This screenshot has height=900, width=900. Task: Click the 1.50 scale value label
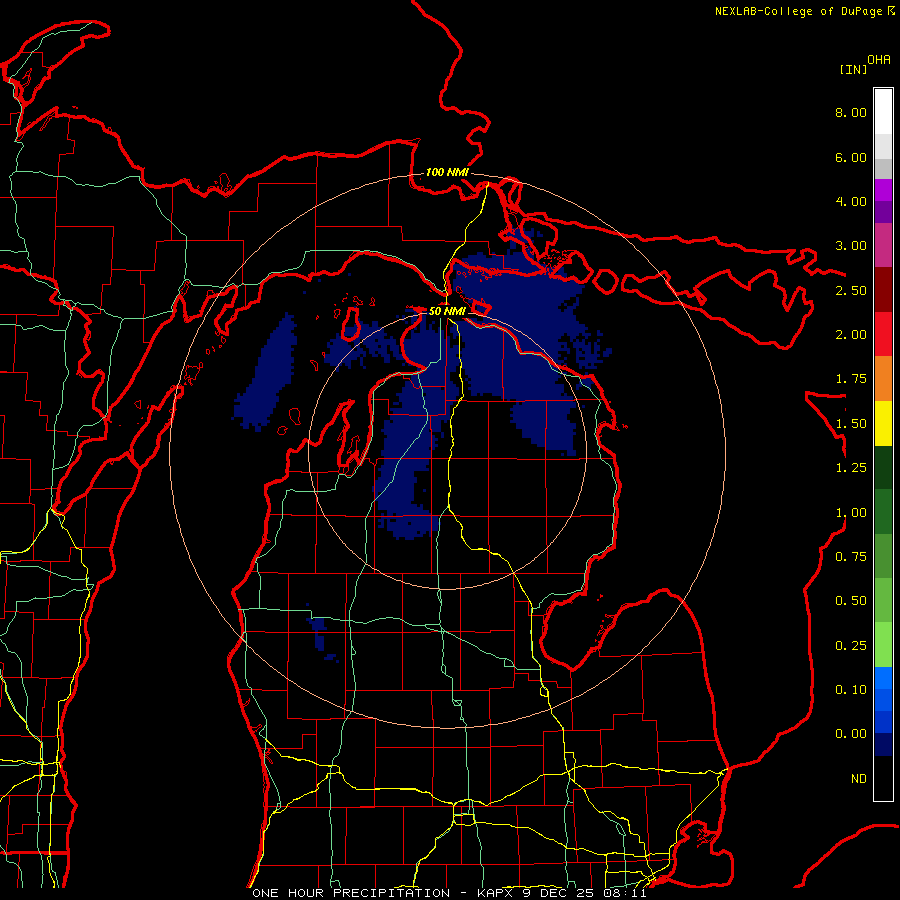click(851, 424)
